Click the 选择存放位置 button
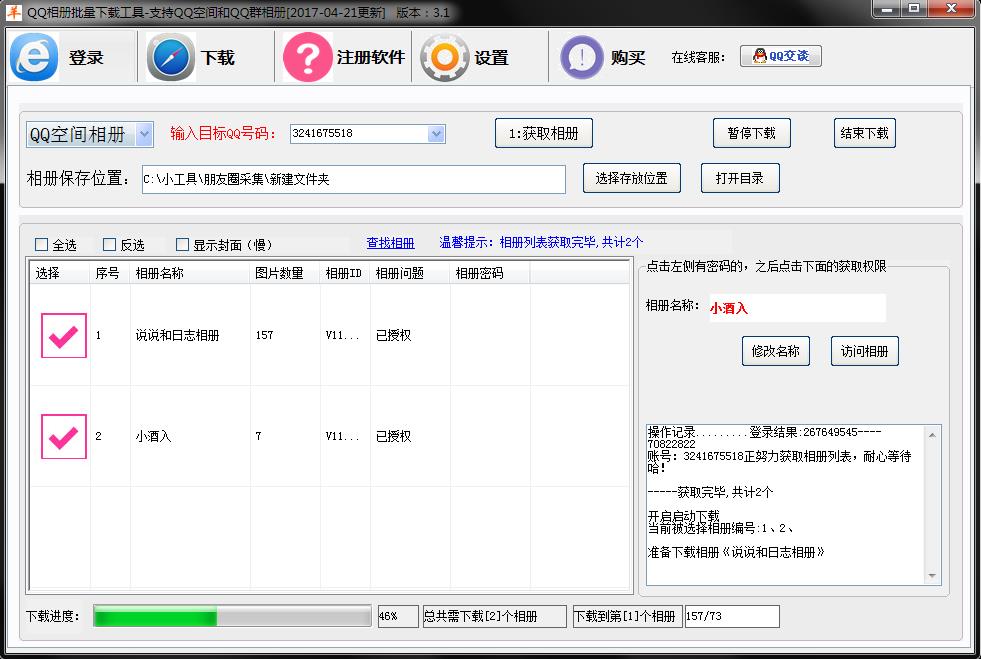Screen dimensions: 981x659 (x=631, y=178)
